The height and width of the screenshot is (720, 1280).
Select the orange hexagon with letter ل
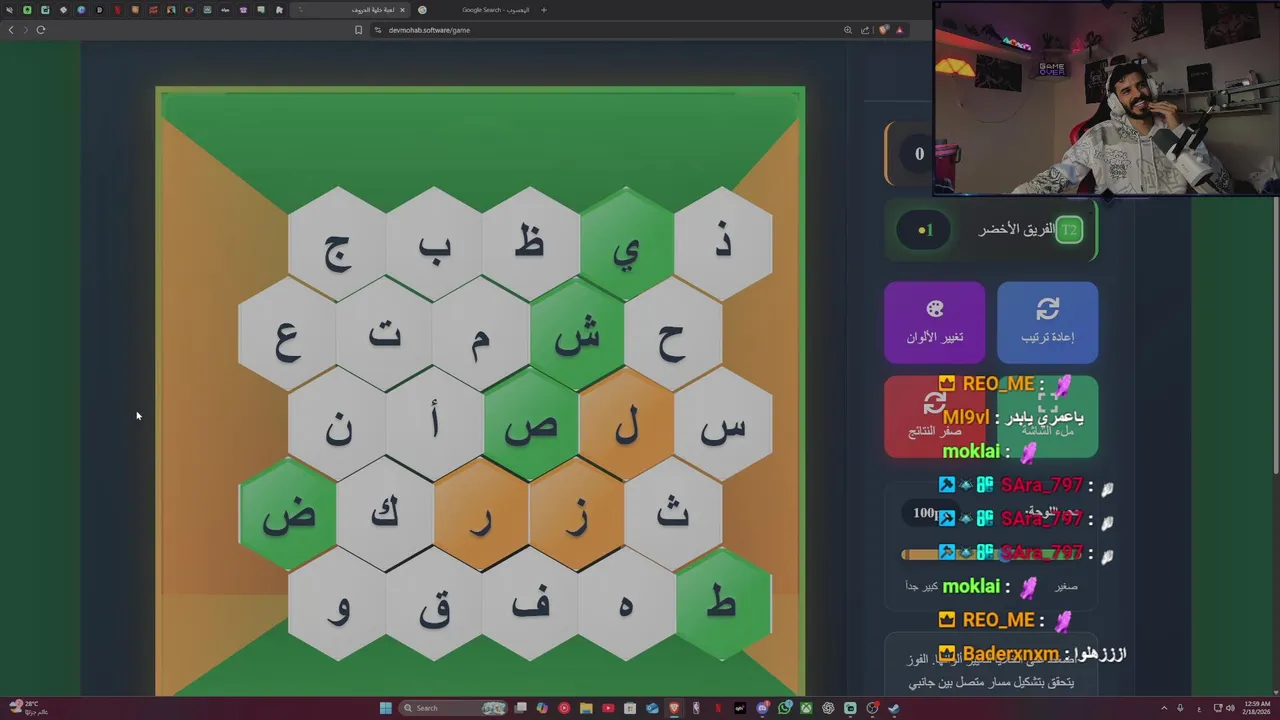click(627, 425)
